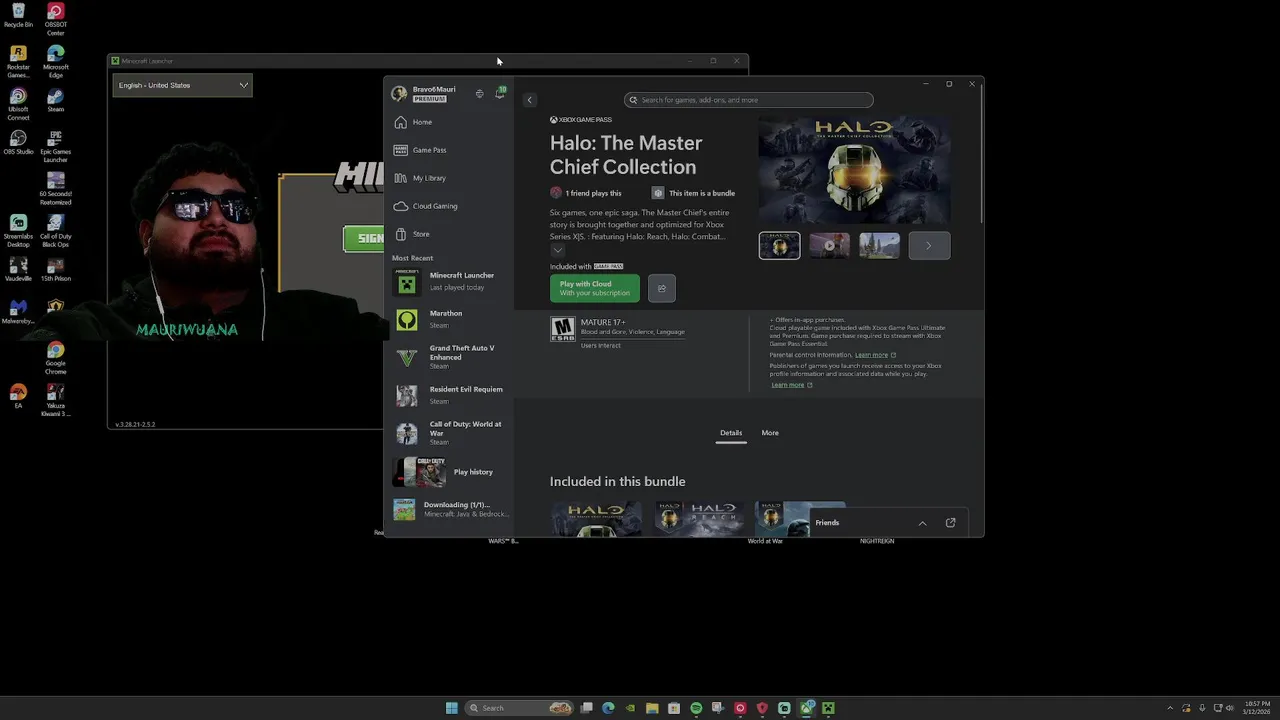Open Home in Xbox sidebar
1280x720 pixels.
coord(449,122)
